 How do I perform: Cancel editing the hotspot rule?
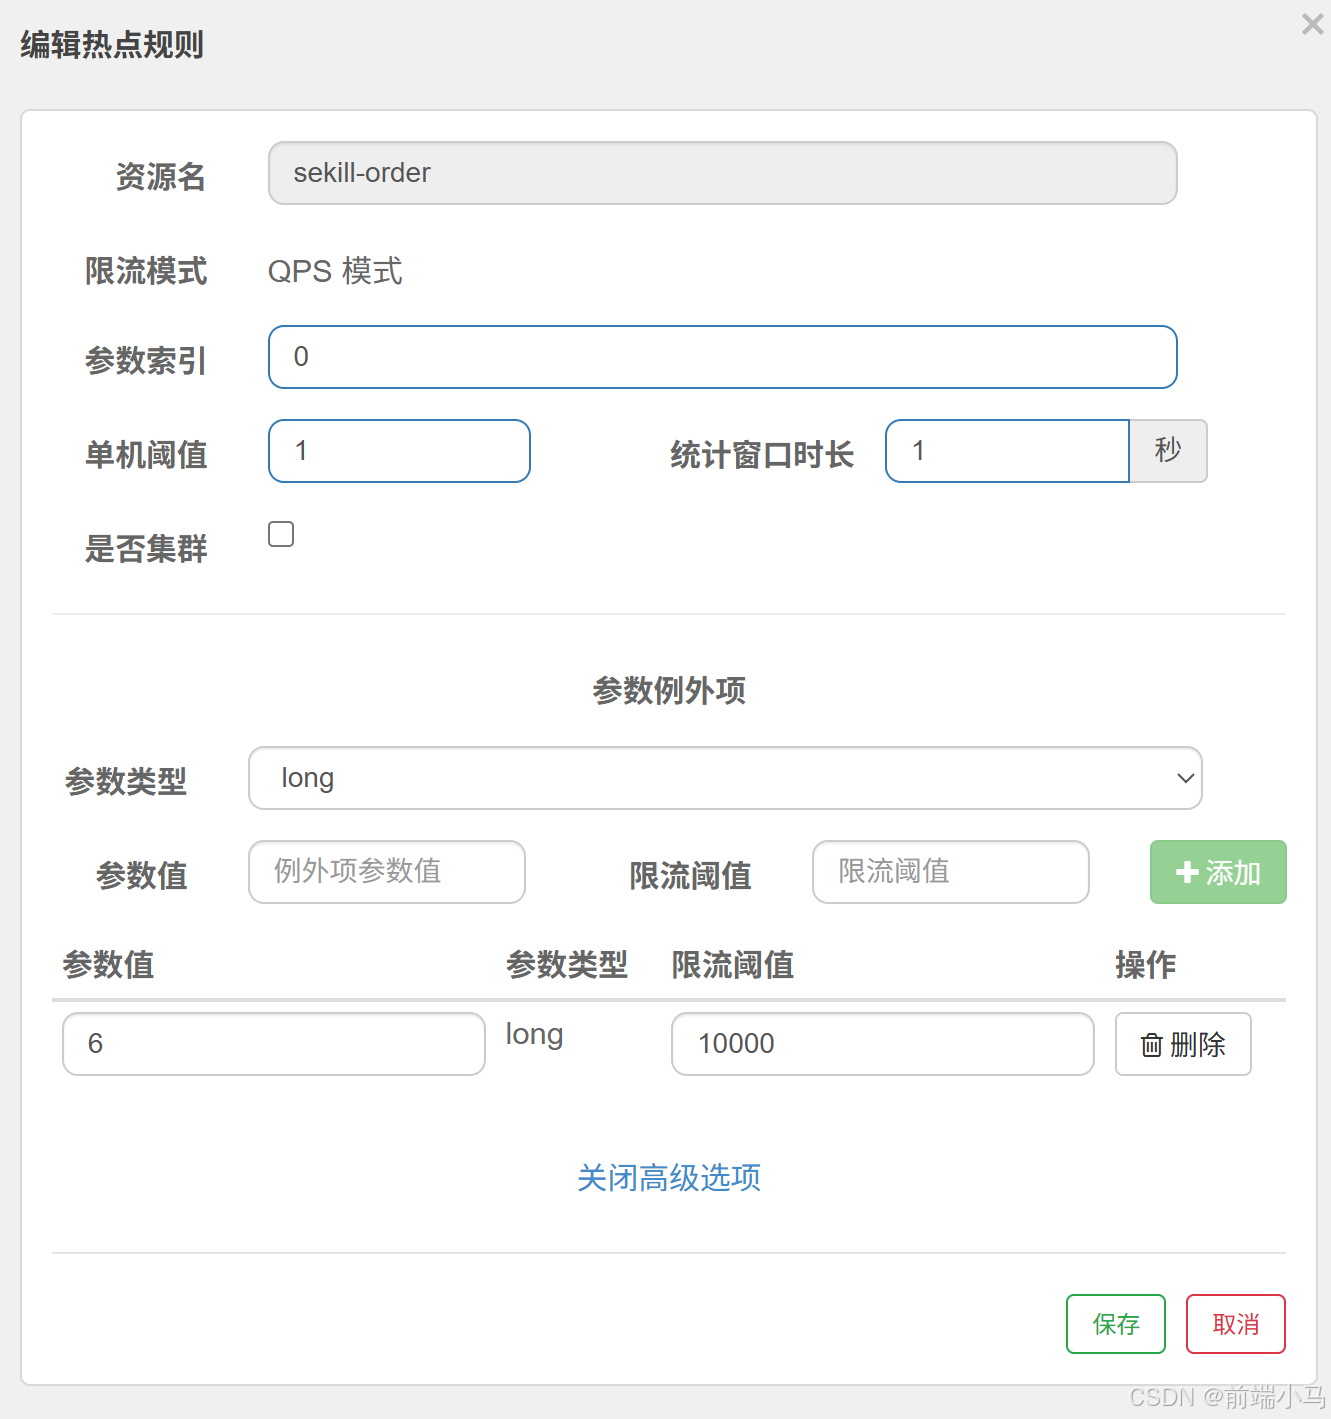(x=1236, y=1324)
